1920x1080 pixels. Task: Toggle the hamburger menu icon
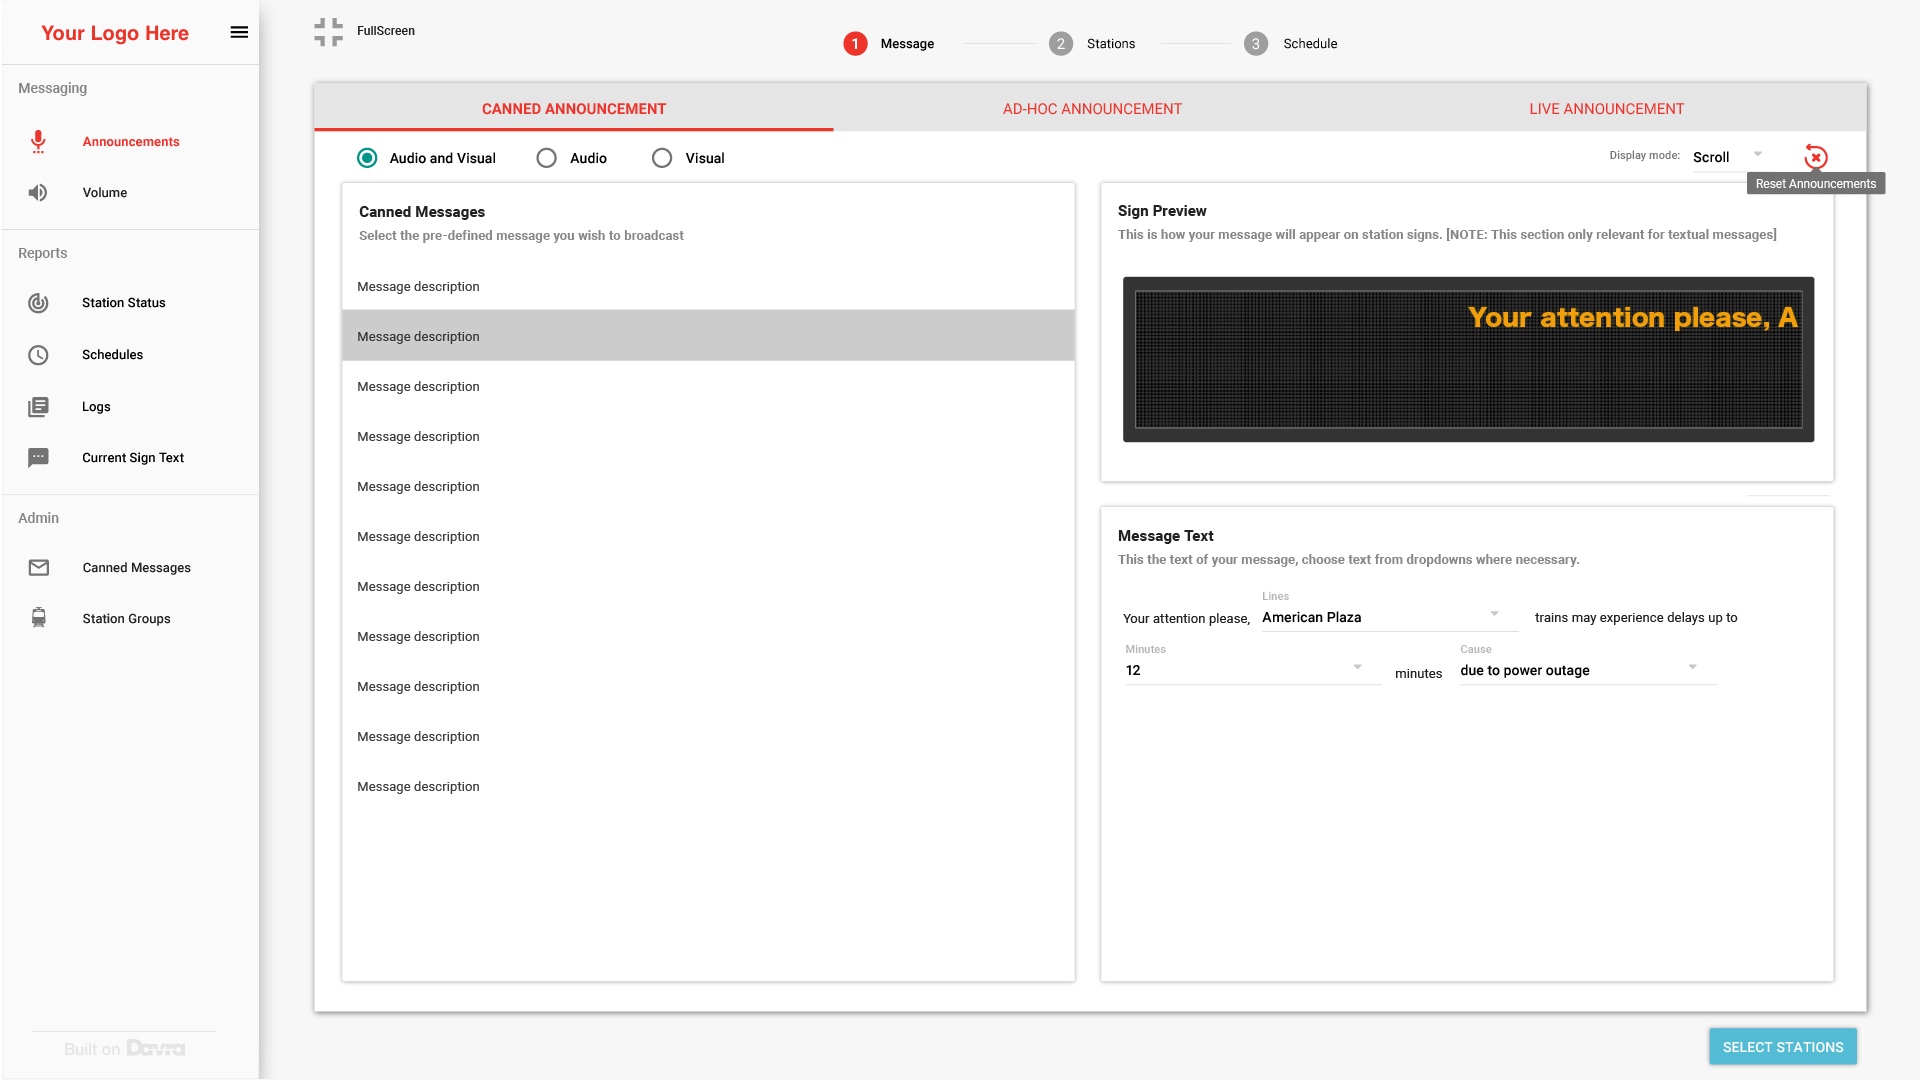(x=239, y=32)
